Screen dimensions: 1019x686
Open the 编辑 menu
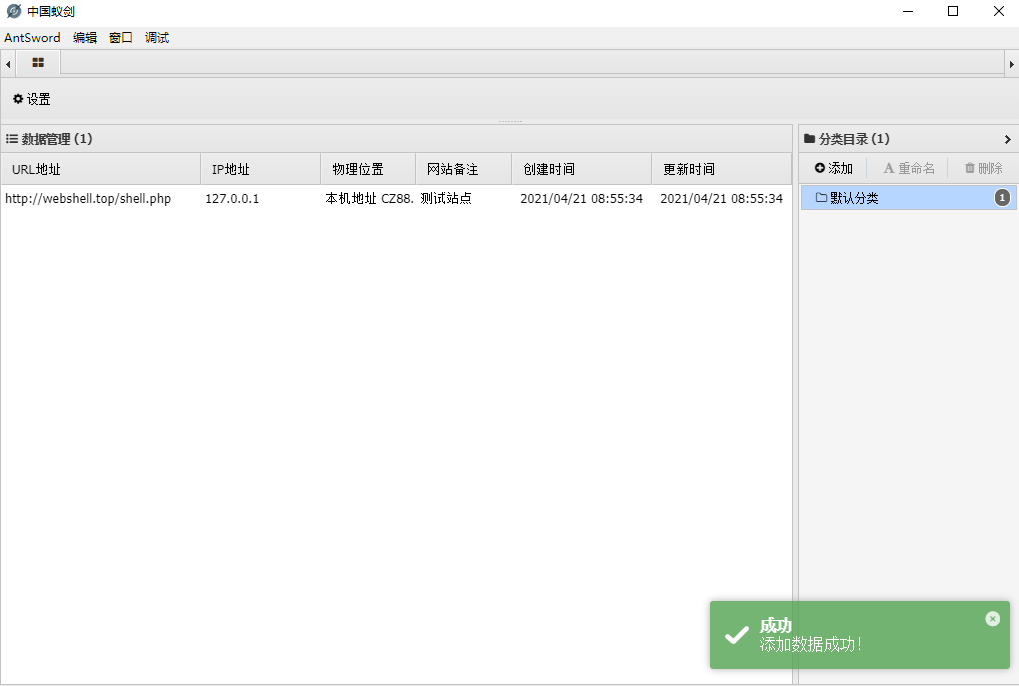[85, 38]
